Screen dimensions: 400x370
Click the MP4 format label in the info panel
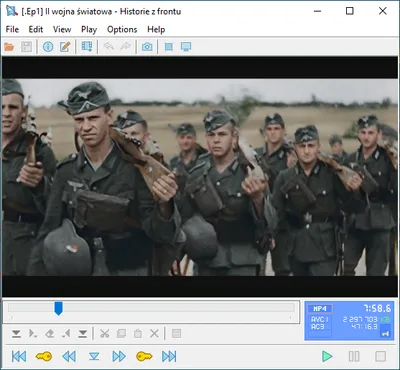pos(320,309)
